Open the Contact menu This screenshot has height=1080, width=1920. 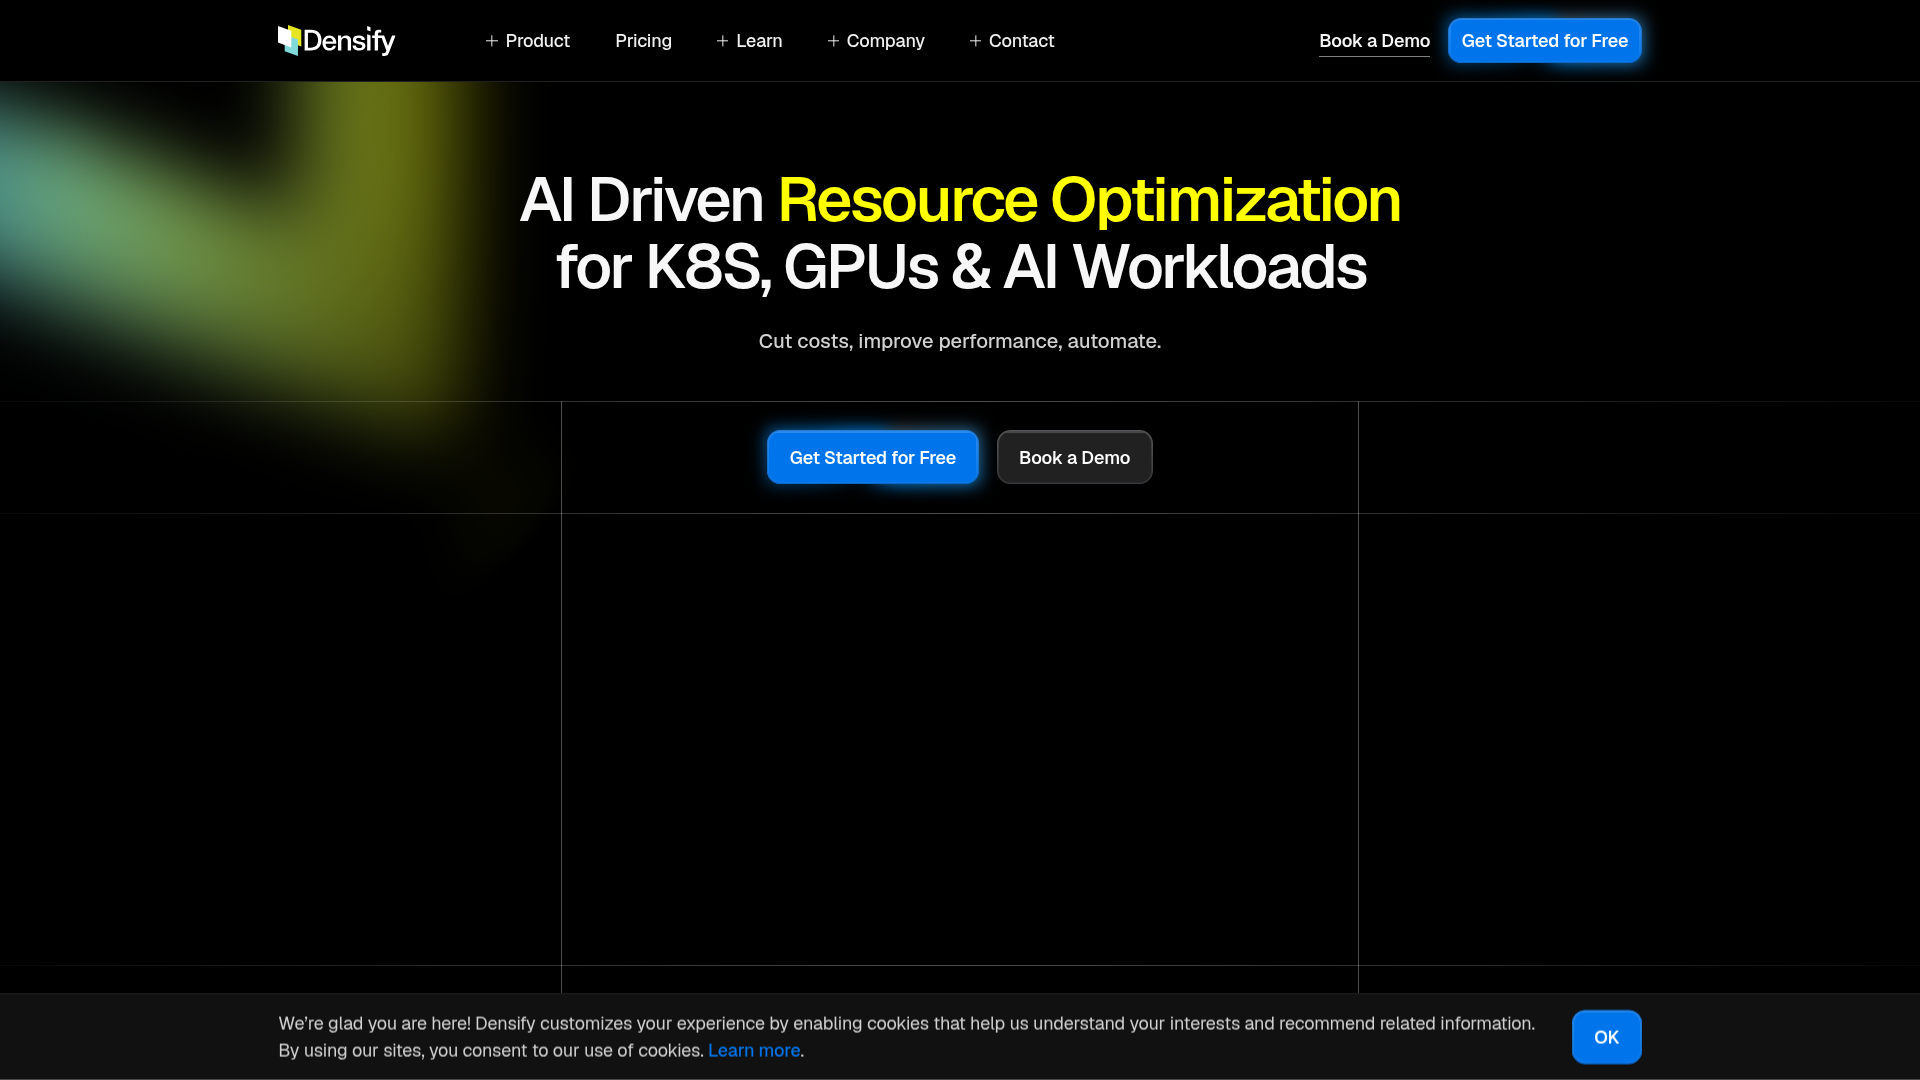(1020, 41)
